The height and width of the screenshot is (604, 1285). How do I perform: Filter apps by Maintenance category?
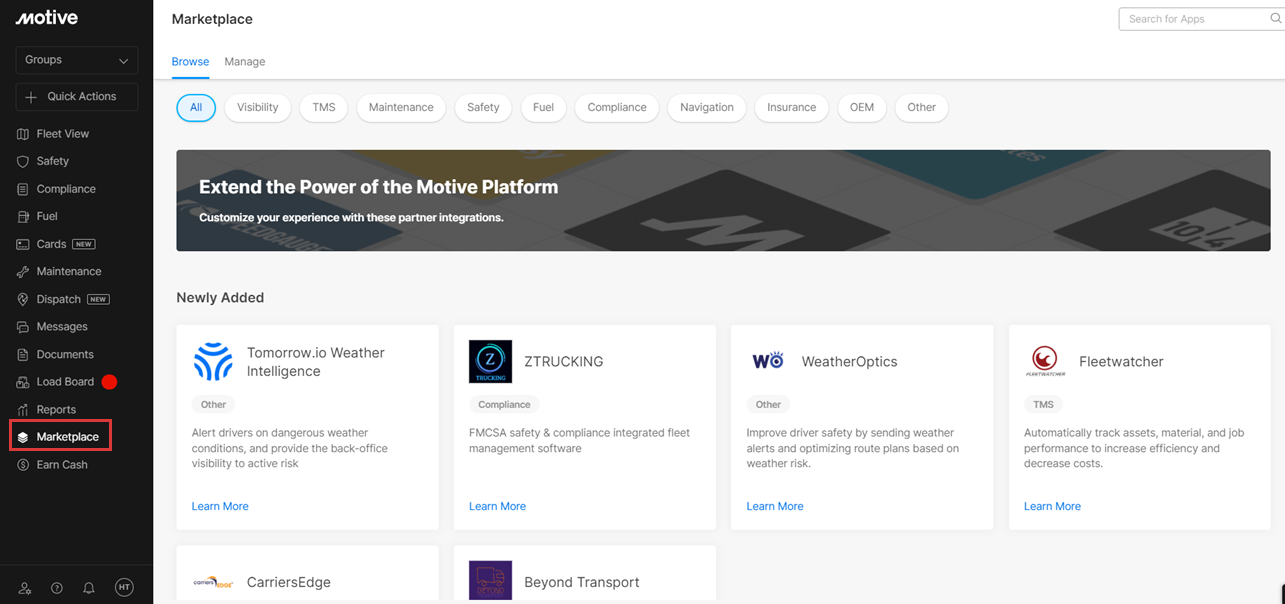click(x=401, y=108)
